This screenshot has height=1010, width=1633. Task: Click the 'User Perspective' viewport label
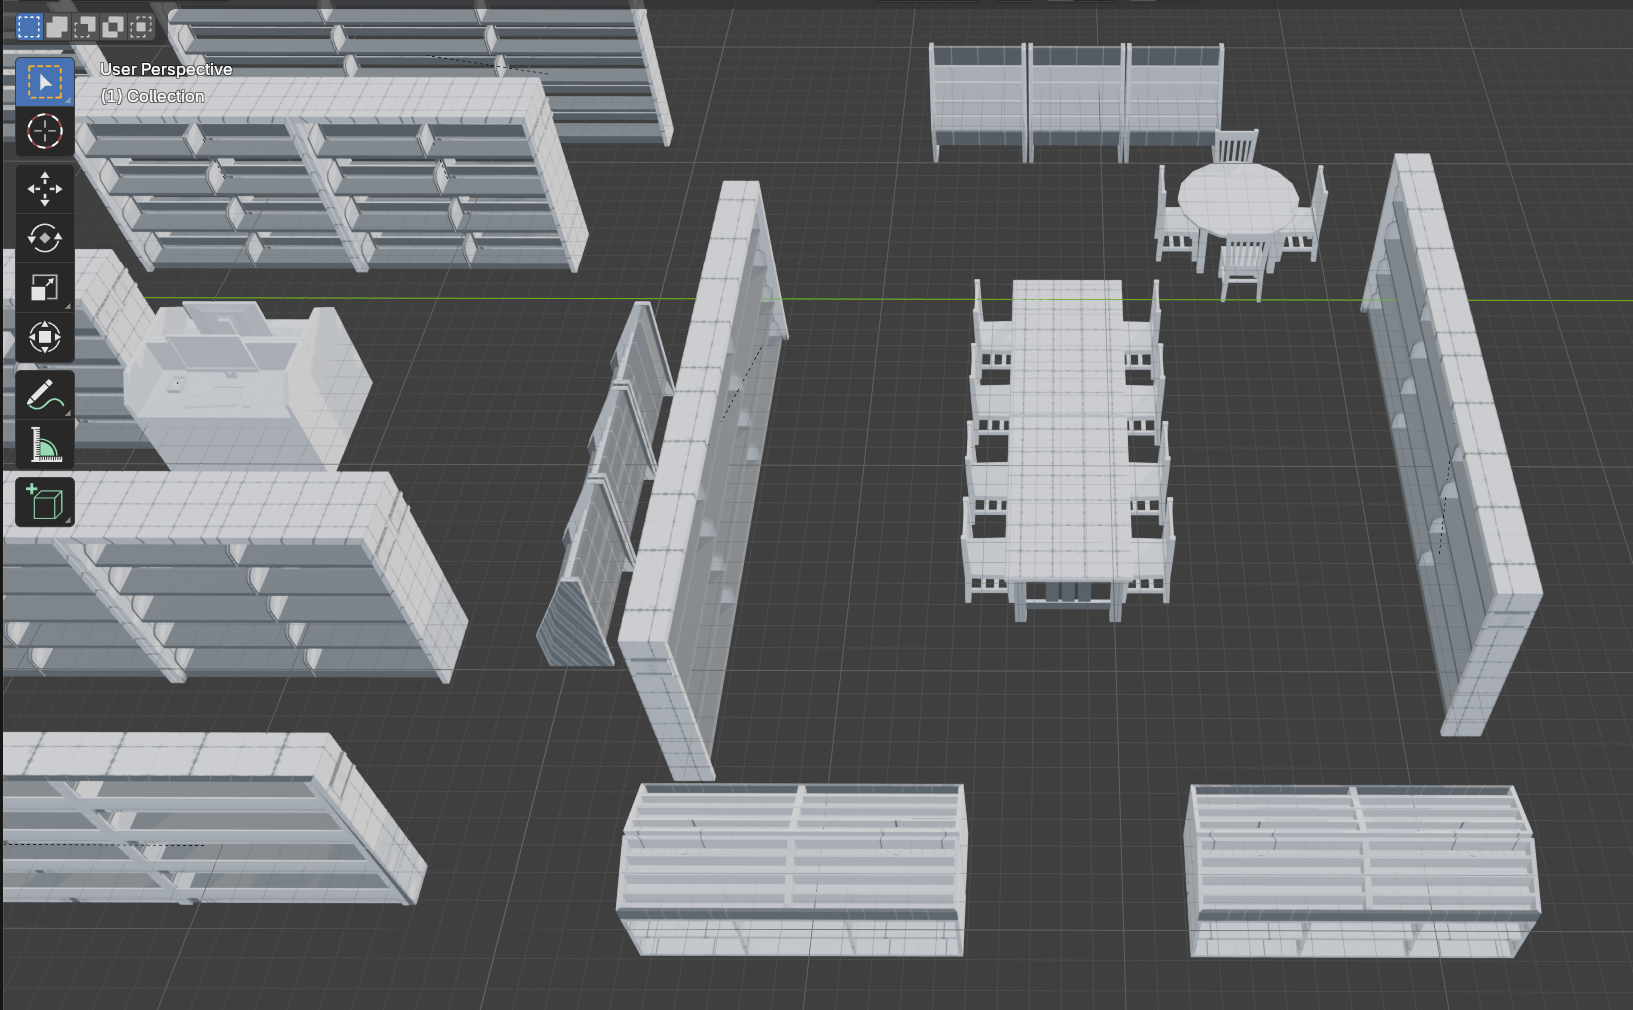[166, 69]
